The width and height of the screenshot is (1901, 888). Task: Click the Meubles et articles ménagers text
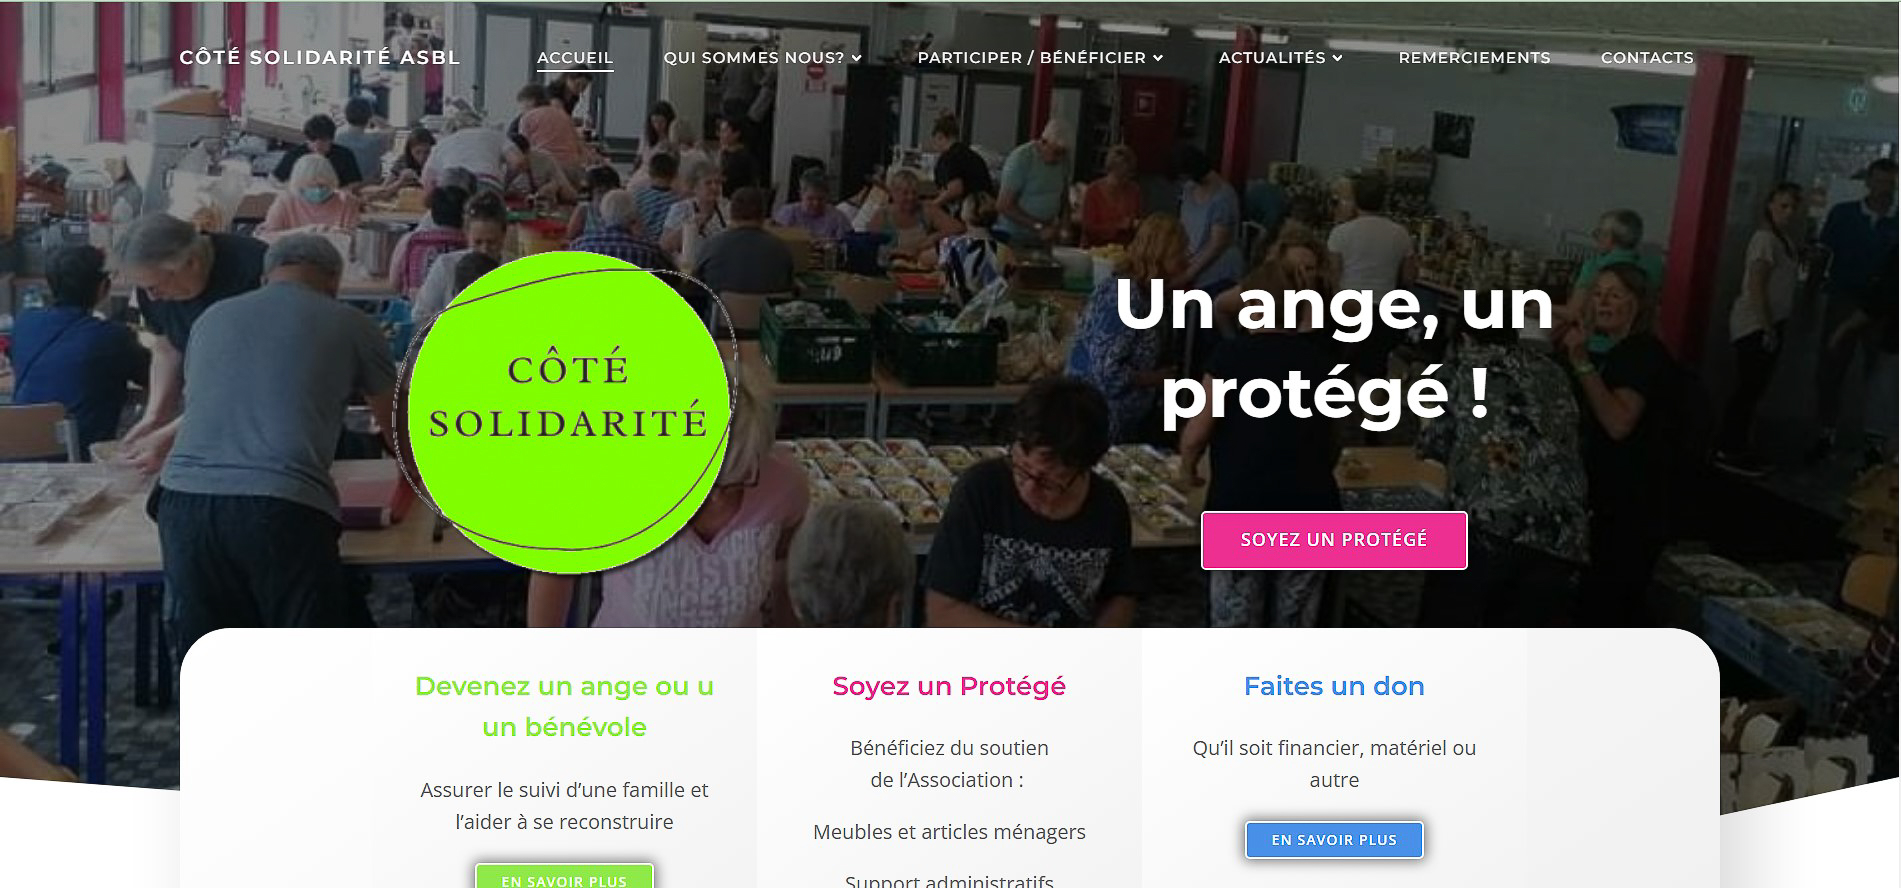coord(949,832)
